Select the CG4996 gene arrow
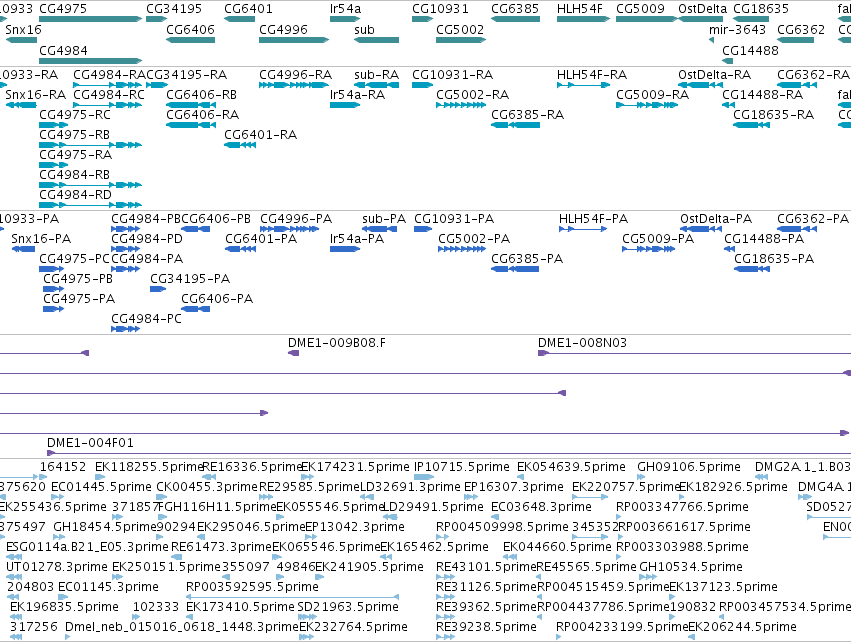The width and height of the screenshot is (851, 642). (294, 40)
